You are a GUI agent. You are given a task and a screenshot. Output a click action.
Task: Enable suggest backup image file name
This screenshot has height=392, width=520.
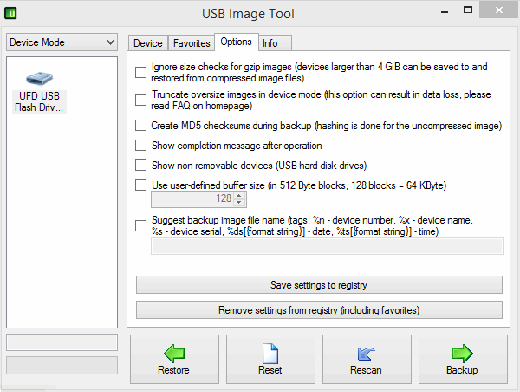(x=140, y=225)
